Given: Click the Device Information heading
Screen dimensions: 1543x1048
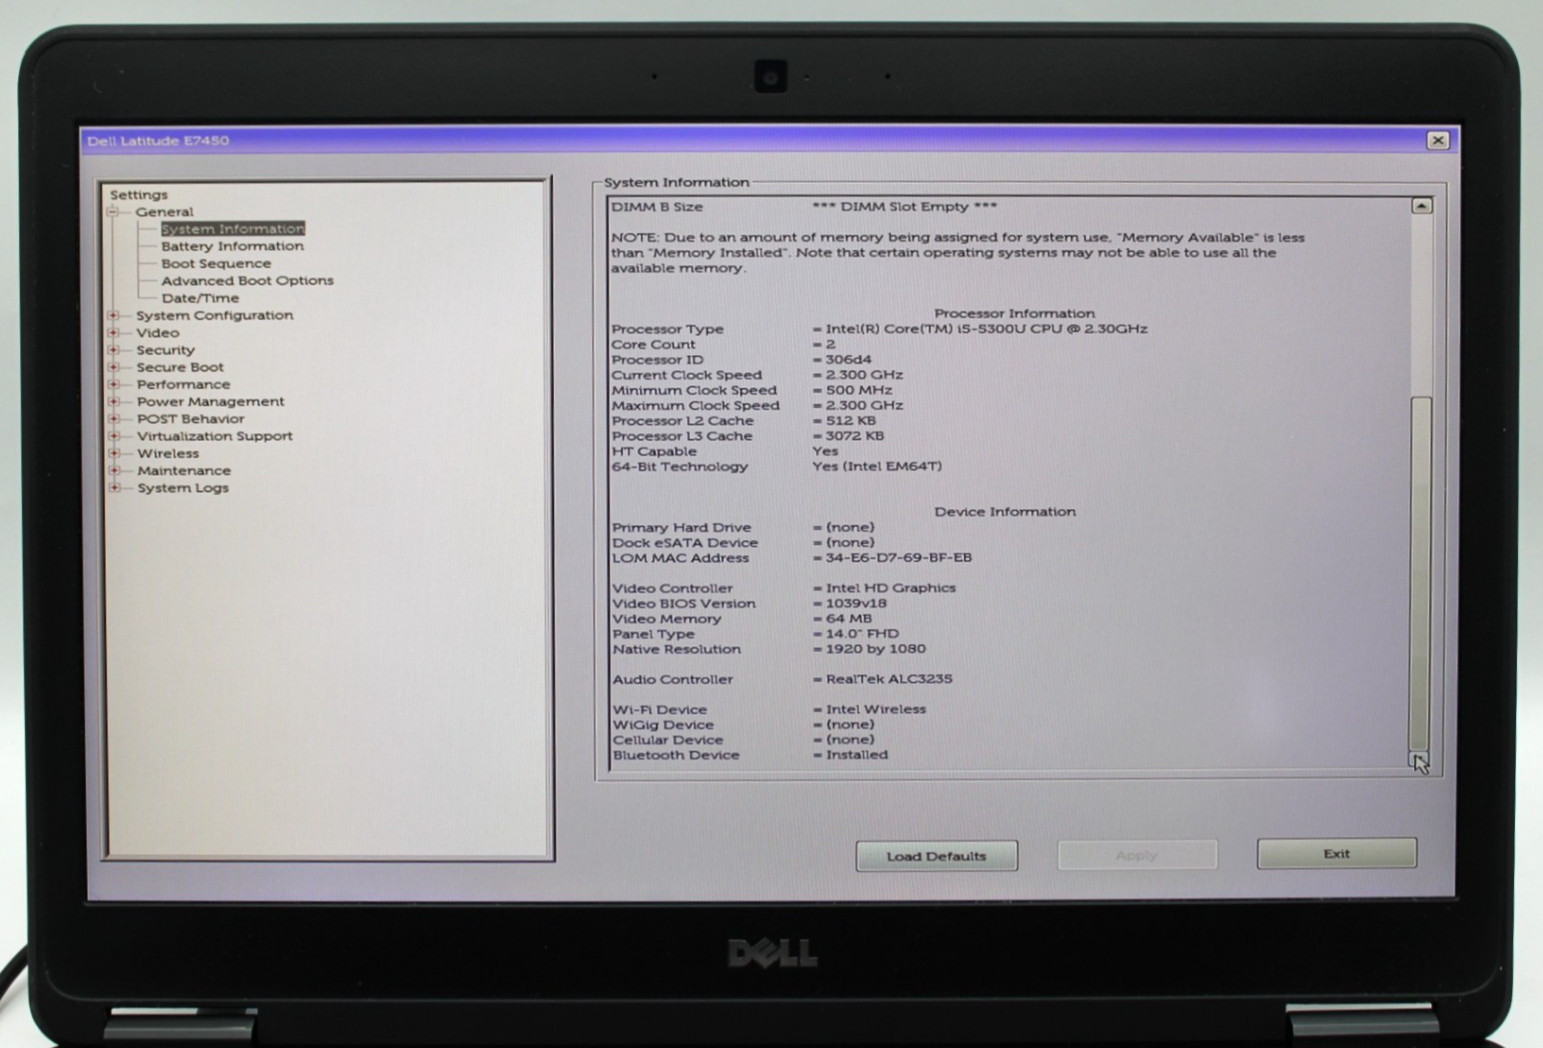Looking at the screenshot, I should (1005, 512).
